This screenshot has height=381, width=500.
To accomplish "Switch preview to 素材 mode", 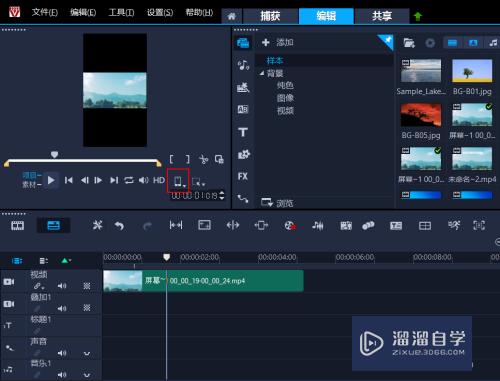I will (x=32, y=184).
